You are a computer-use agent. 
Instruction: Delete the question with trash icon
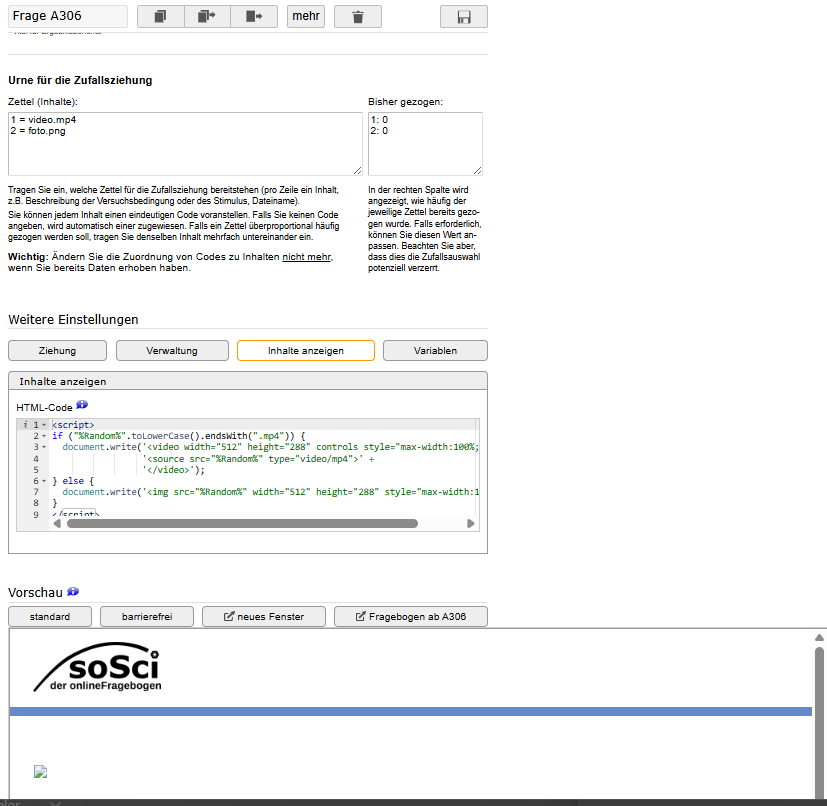click(358, 17)
